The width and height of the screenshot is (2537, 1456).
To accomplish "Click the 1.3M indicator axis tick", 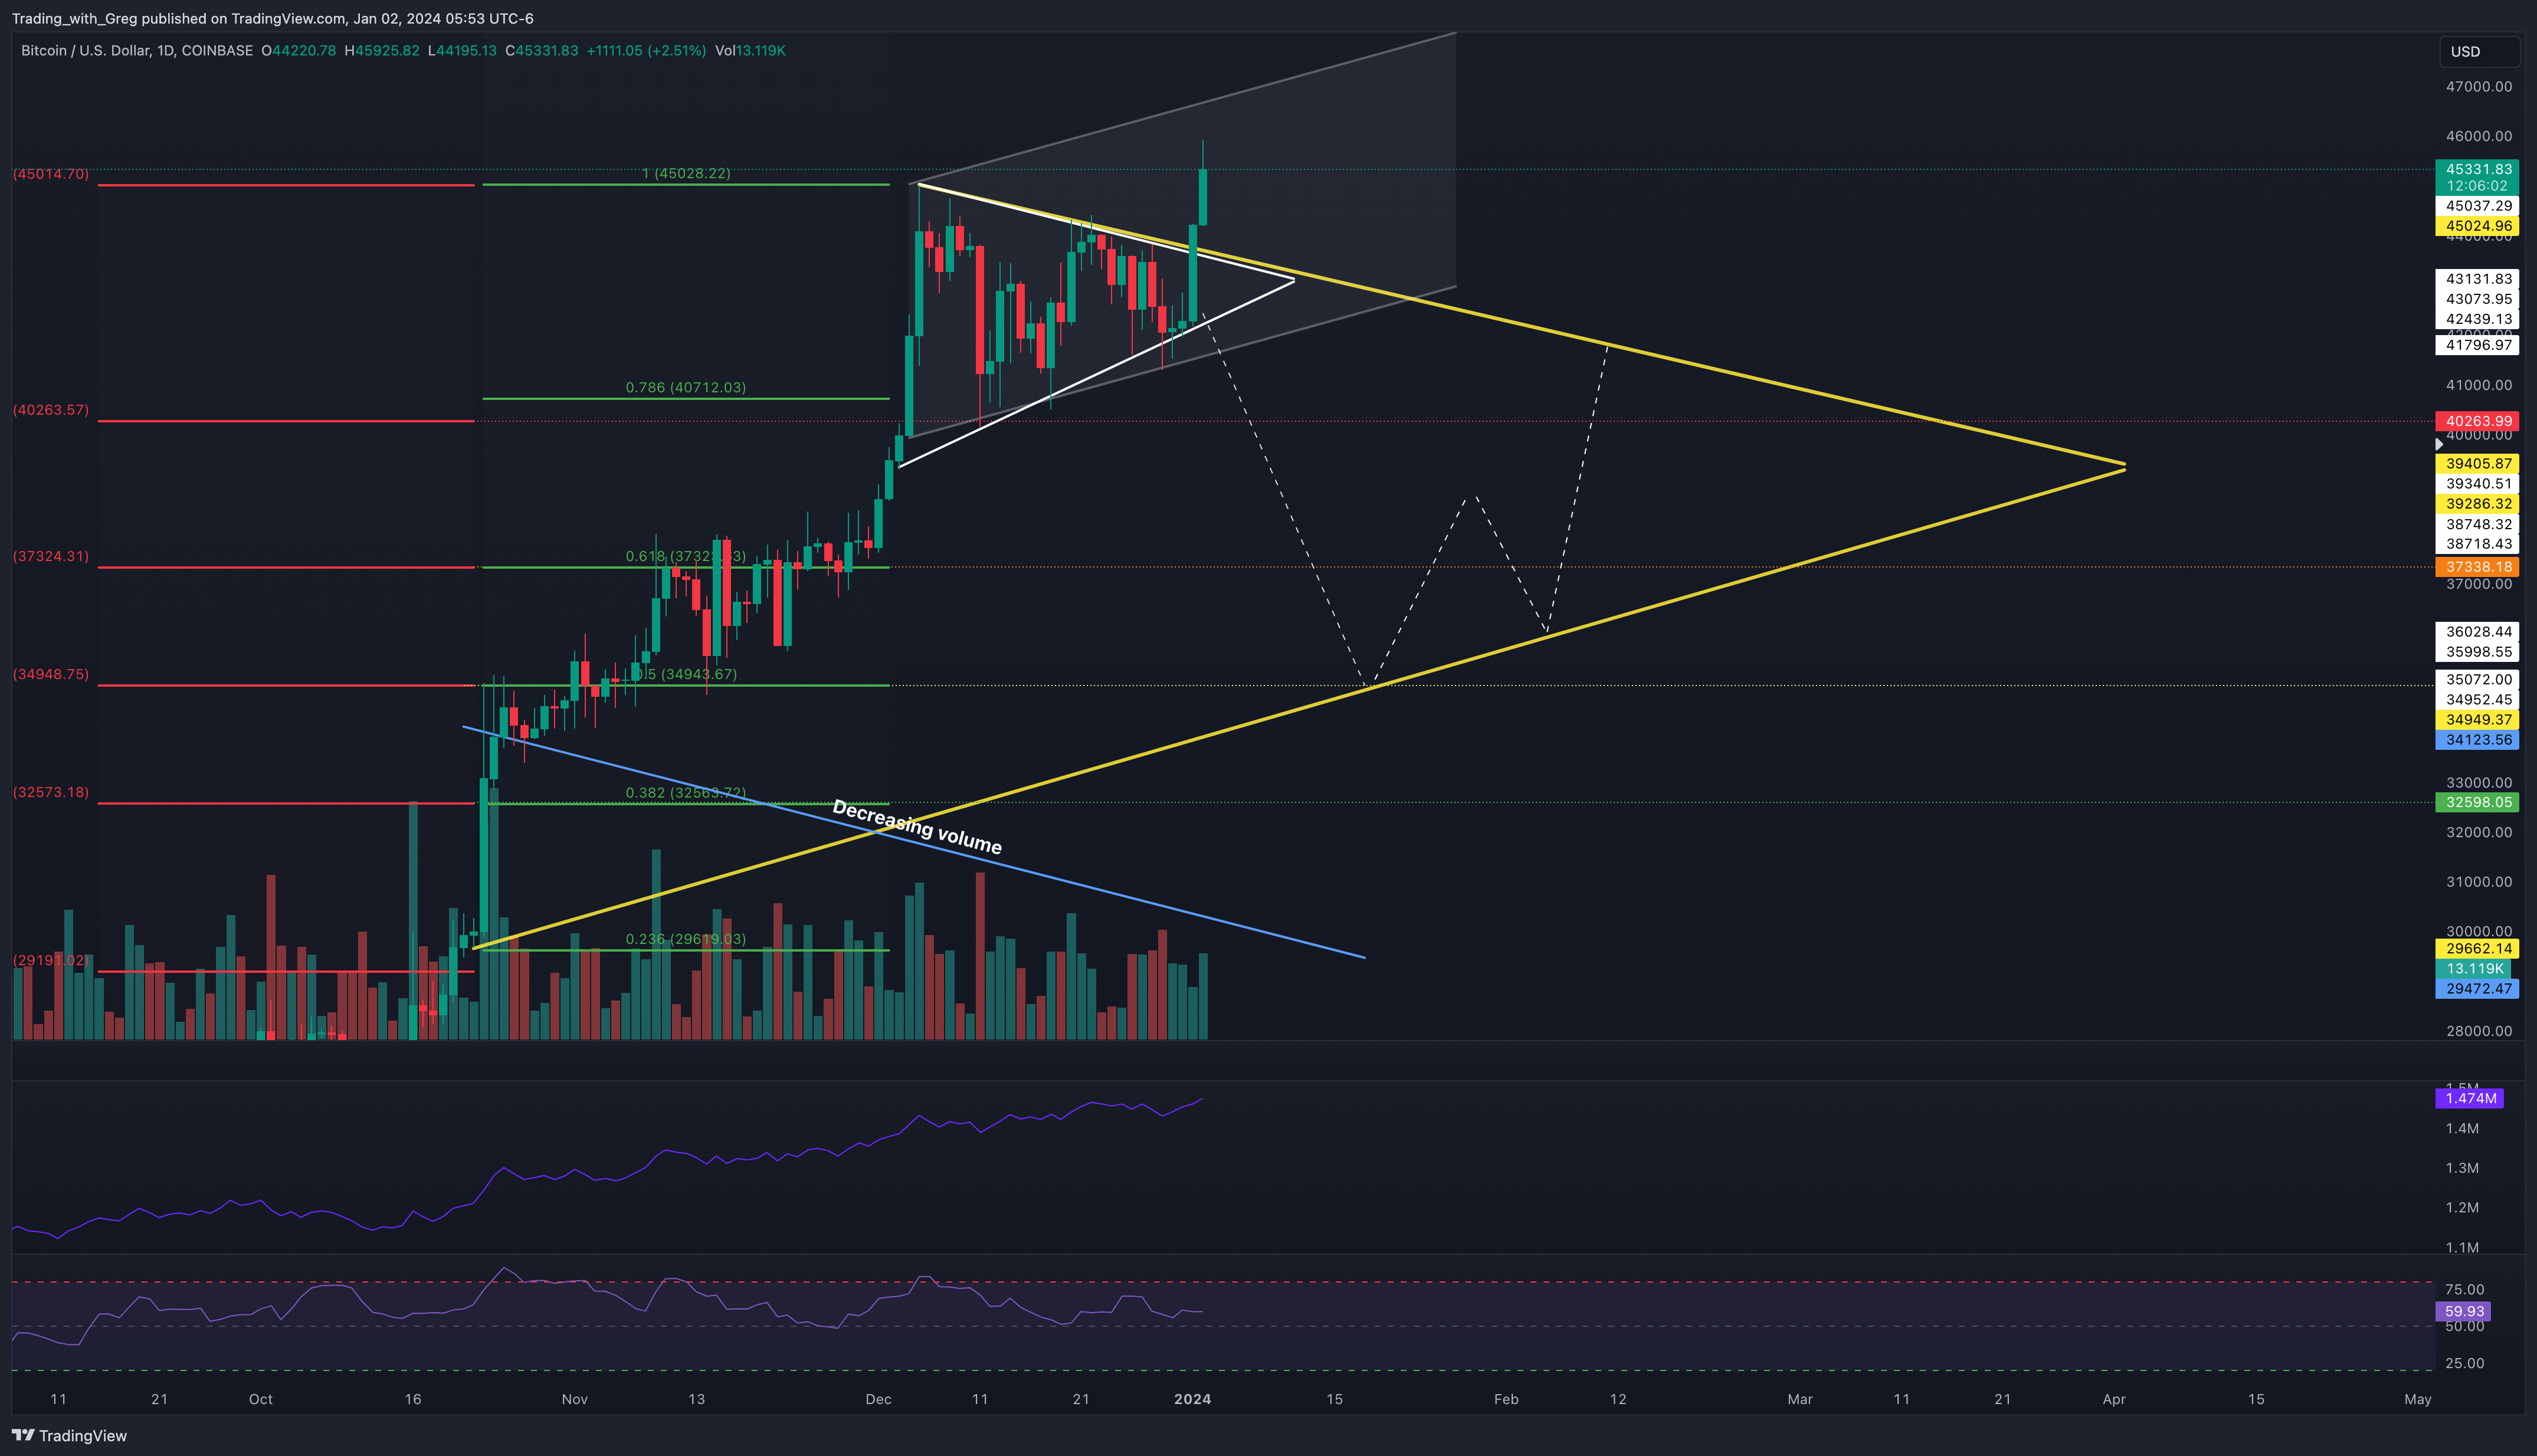I will tap(2462, 1168).
